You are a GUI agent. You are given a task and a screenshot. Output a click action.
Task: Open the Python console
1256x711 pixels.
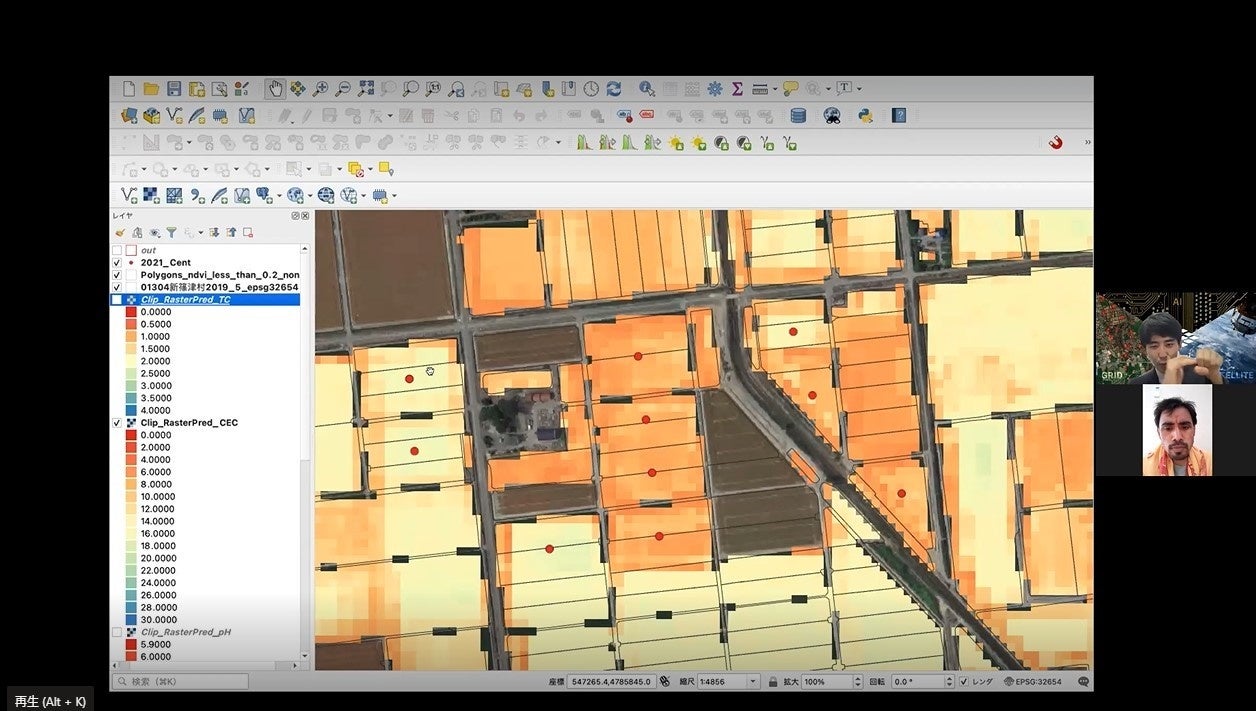coord(865,115)
